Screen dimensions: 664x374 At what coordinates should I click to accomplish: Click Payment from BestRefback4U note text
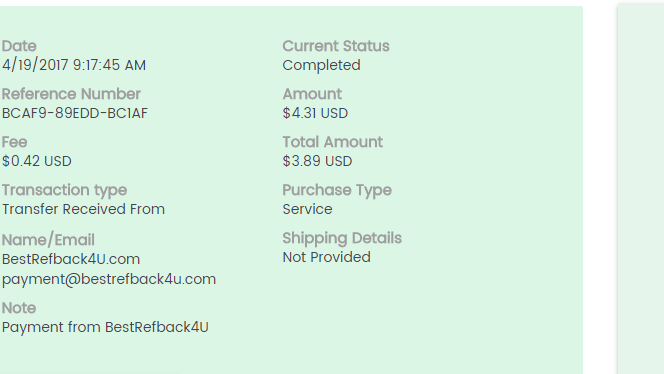coord(105,327)
